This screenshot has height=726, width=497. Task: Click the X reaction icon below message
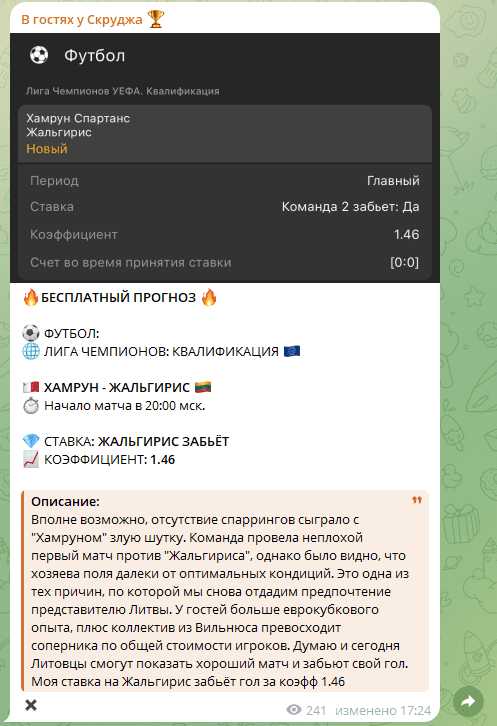click(x=31, y=705)
